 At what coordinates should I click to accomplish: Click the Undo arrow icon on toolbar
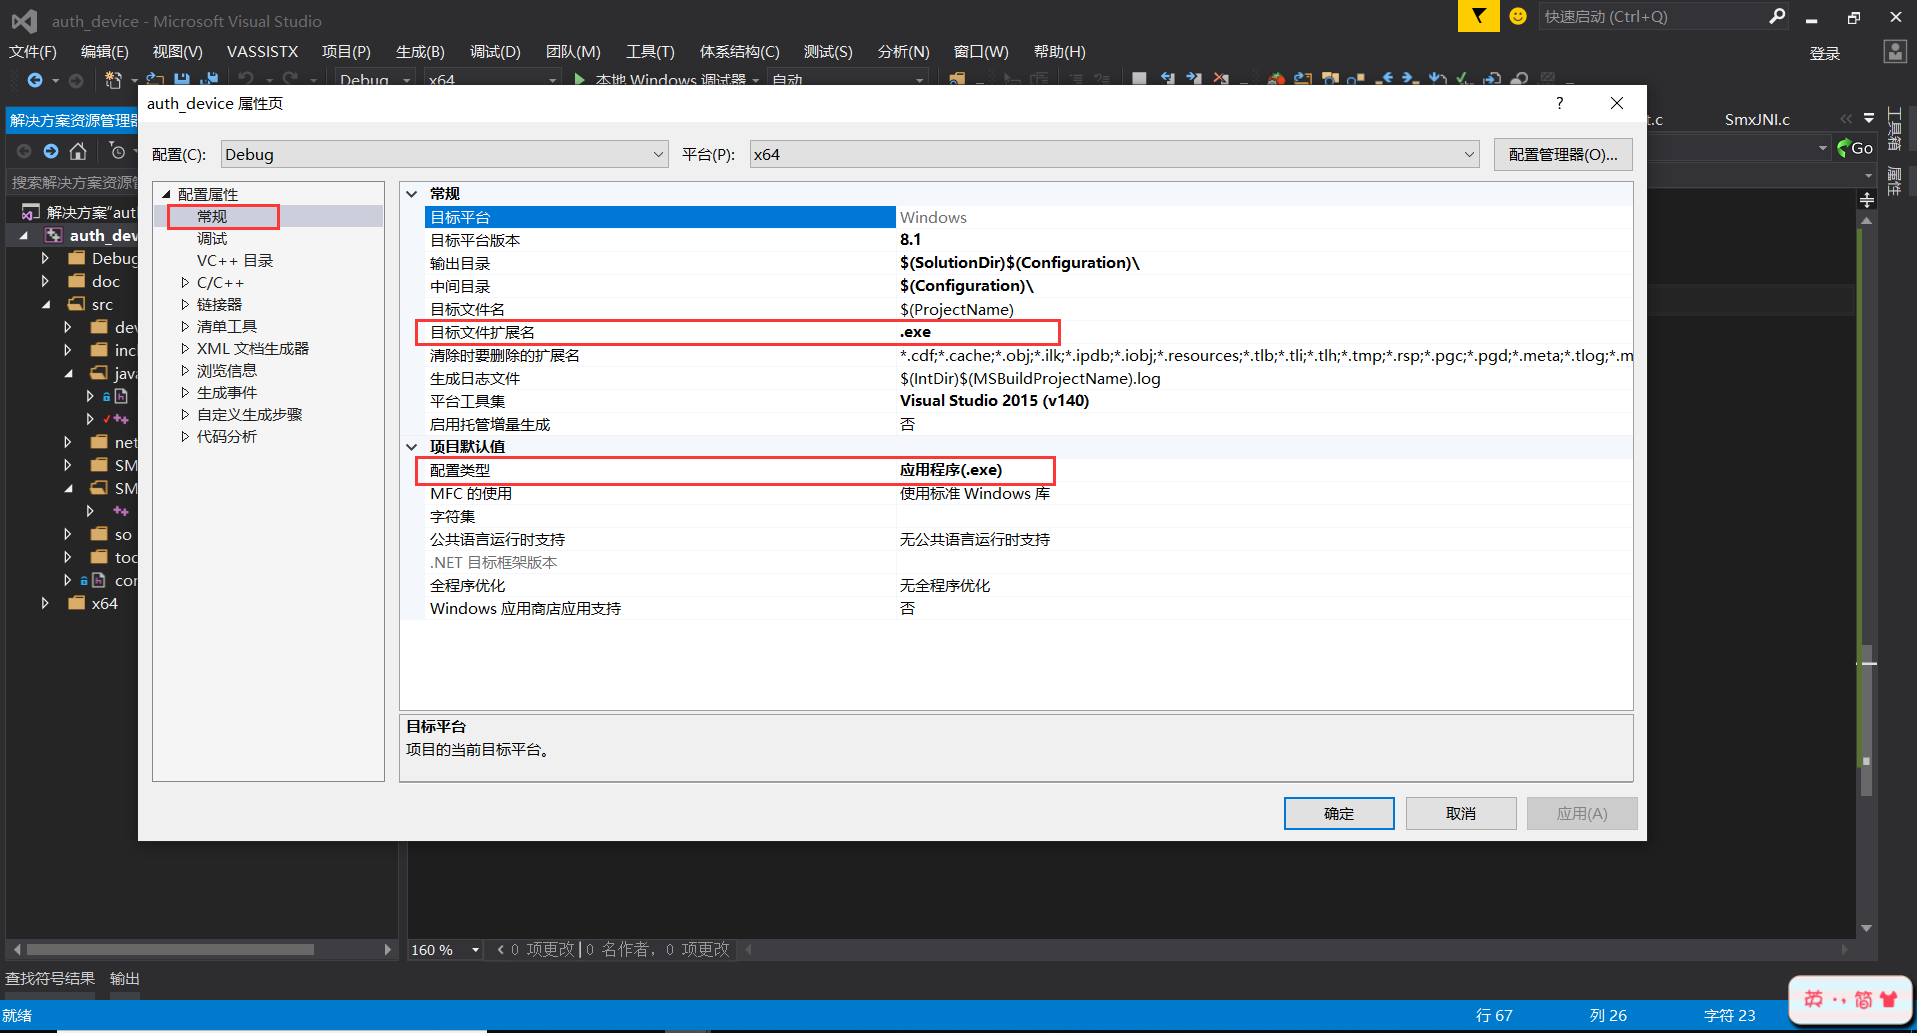pos(245,78)
